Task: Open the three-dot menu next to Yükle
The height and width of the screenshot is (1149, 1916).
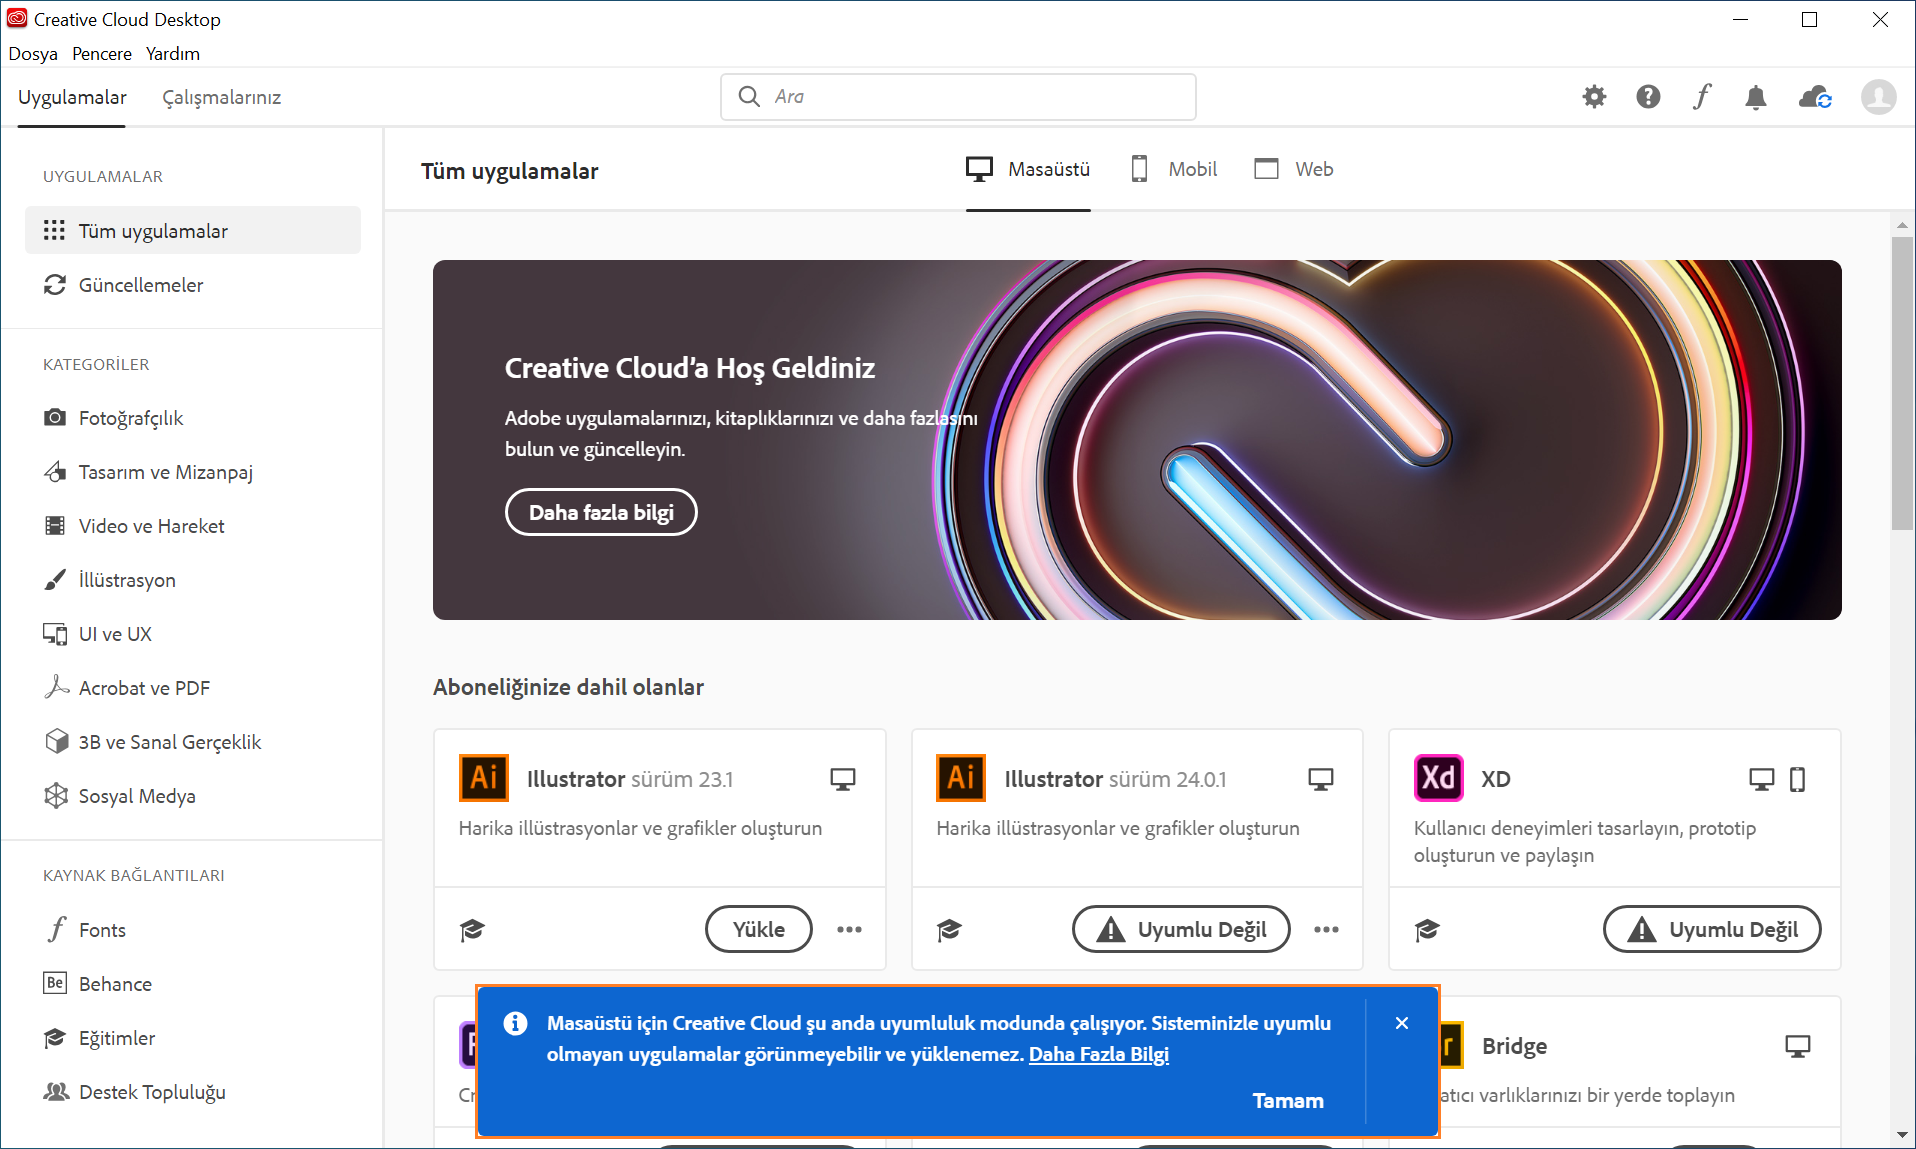Action: click(849, 929)
